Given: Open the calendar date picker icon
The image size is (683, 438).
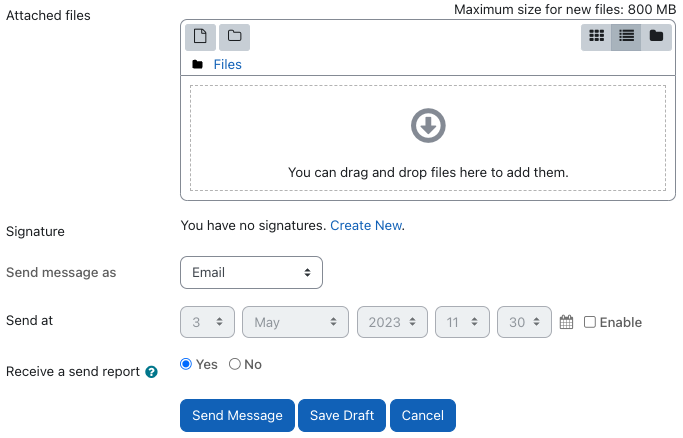Looking at the screenshot, I should point(566,322).
